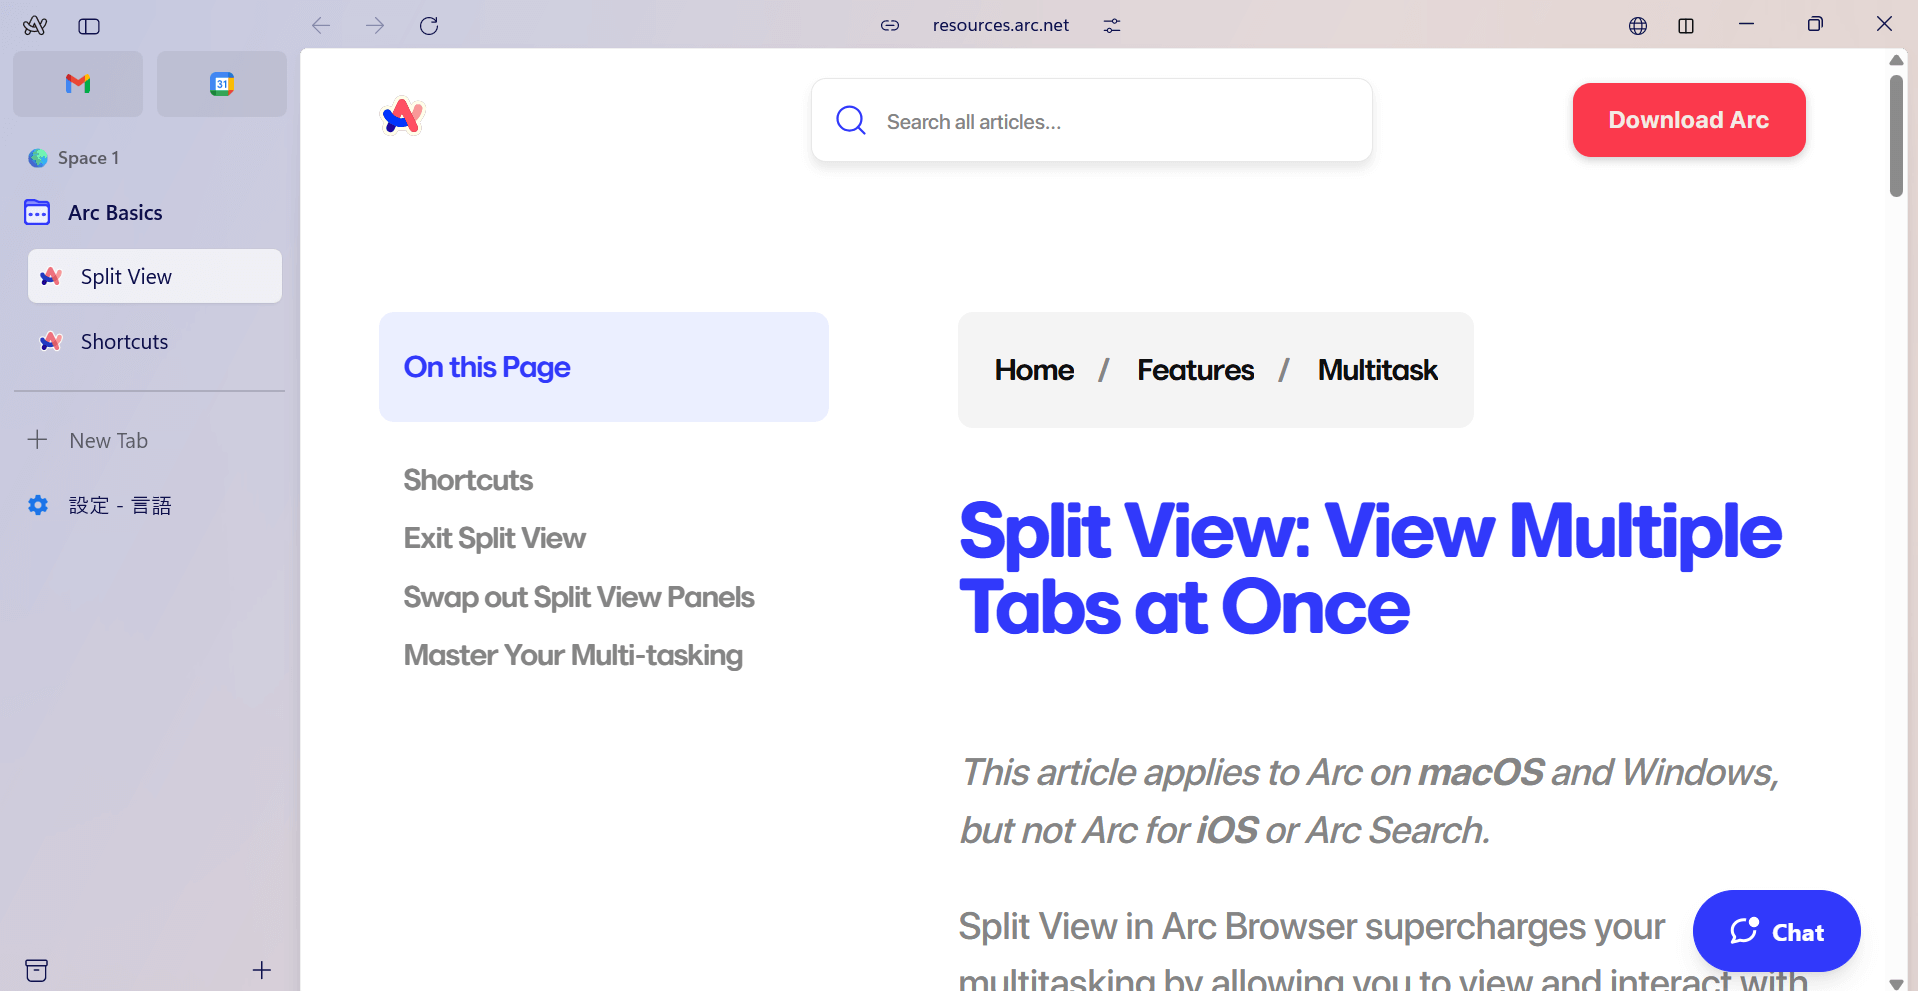Click the scrollbar up arrow
Image resolution: width=1918 pixels, height=991 pixels.
[1896, 60]
